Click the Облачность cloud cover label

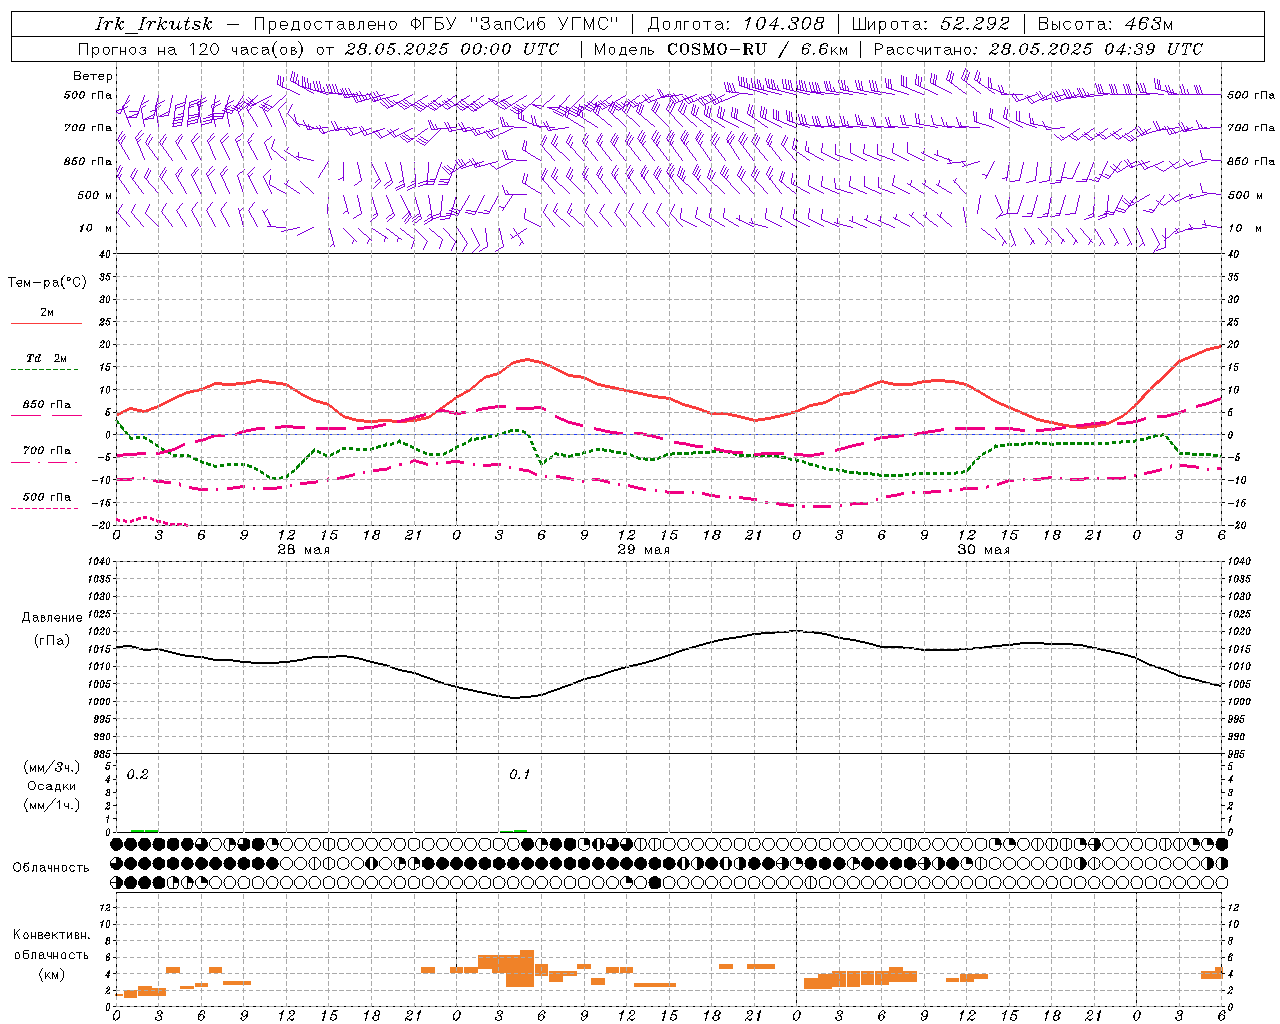pos(51,868)
